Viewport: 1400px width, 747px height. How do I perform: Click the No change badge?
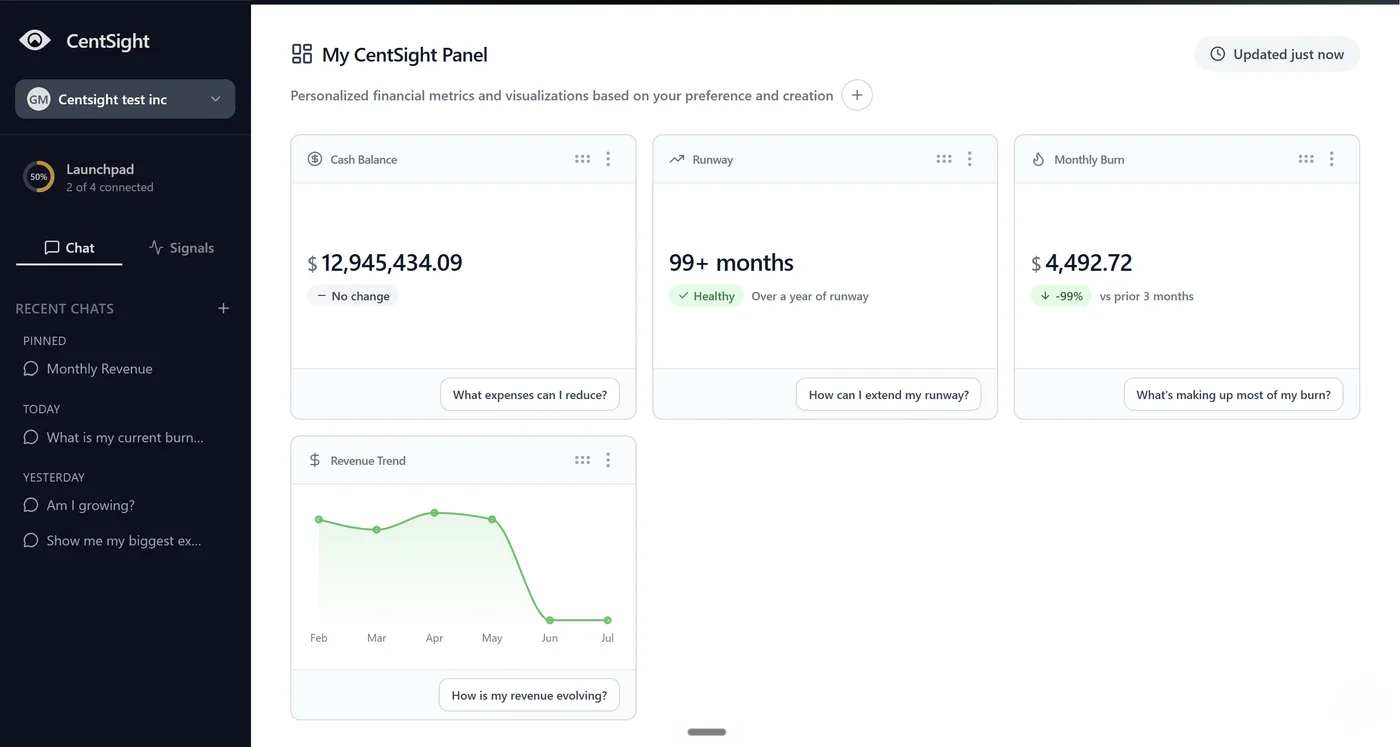pos(353,296)
